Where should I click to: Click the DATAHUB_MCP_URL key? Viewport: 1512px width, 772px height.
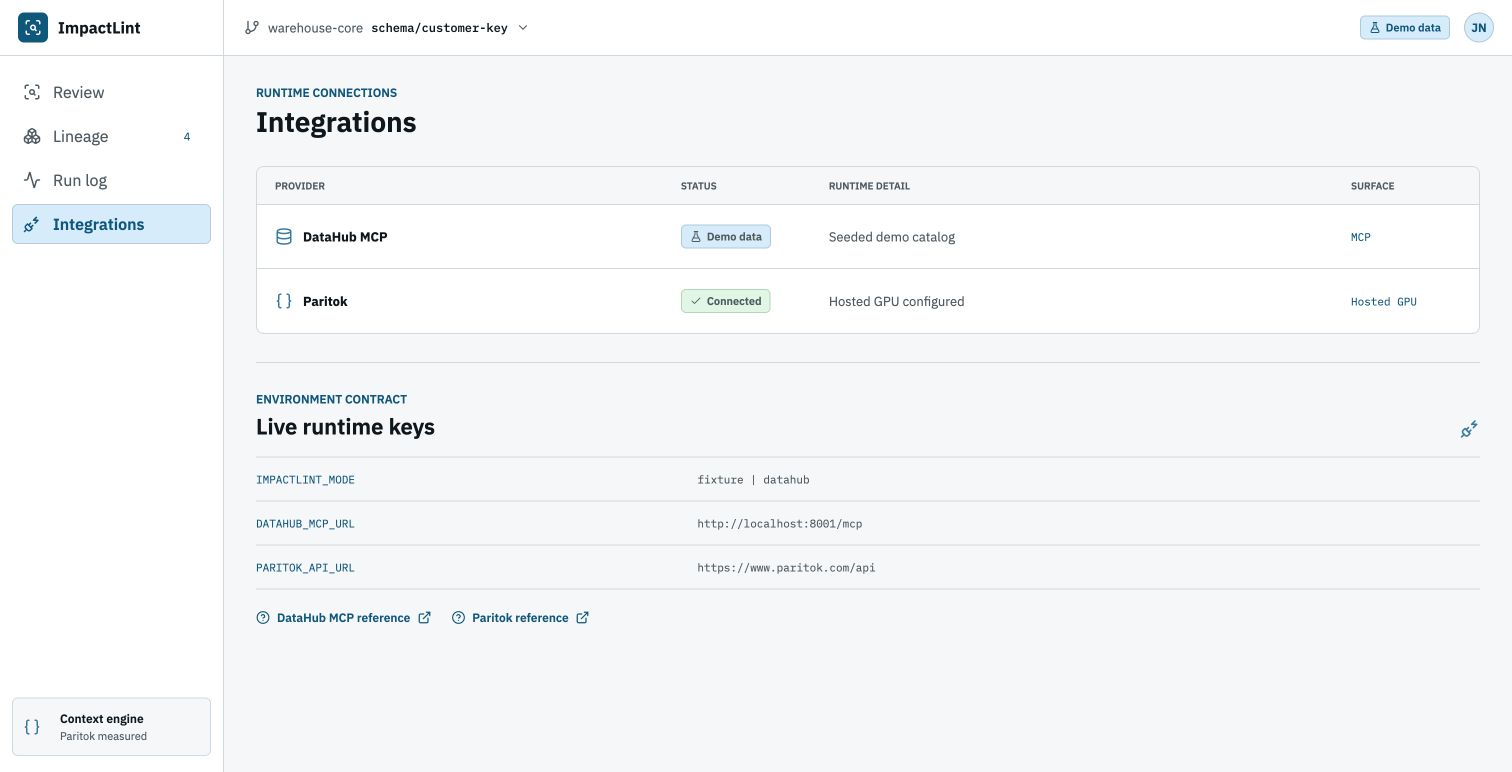305,524
